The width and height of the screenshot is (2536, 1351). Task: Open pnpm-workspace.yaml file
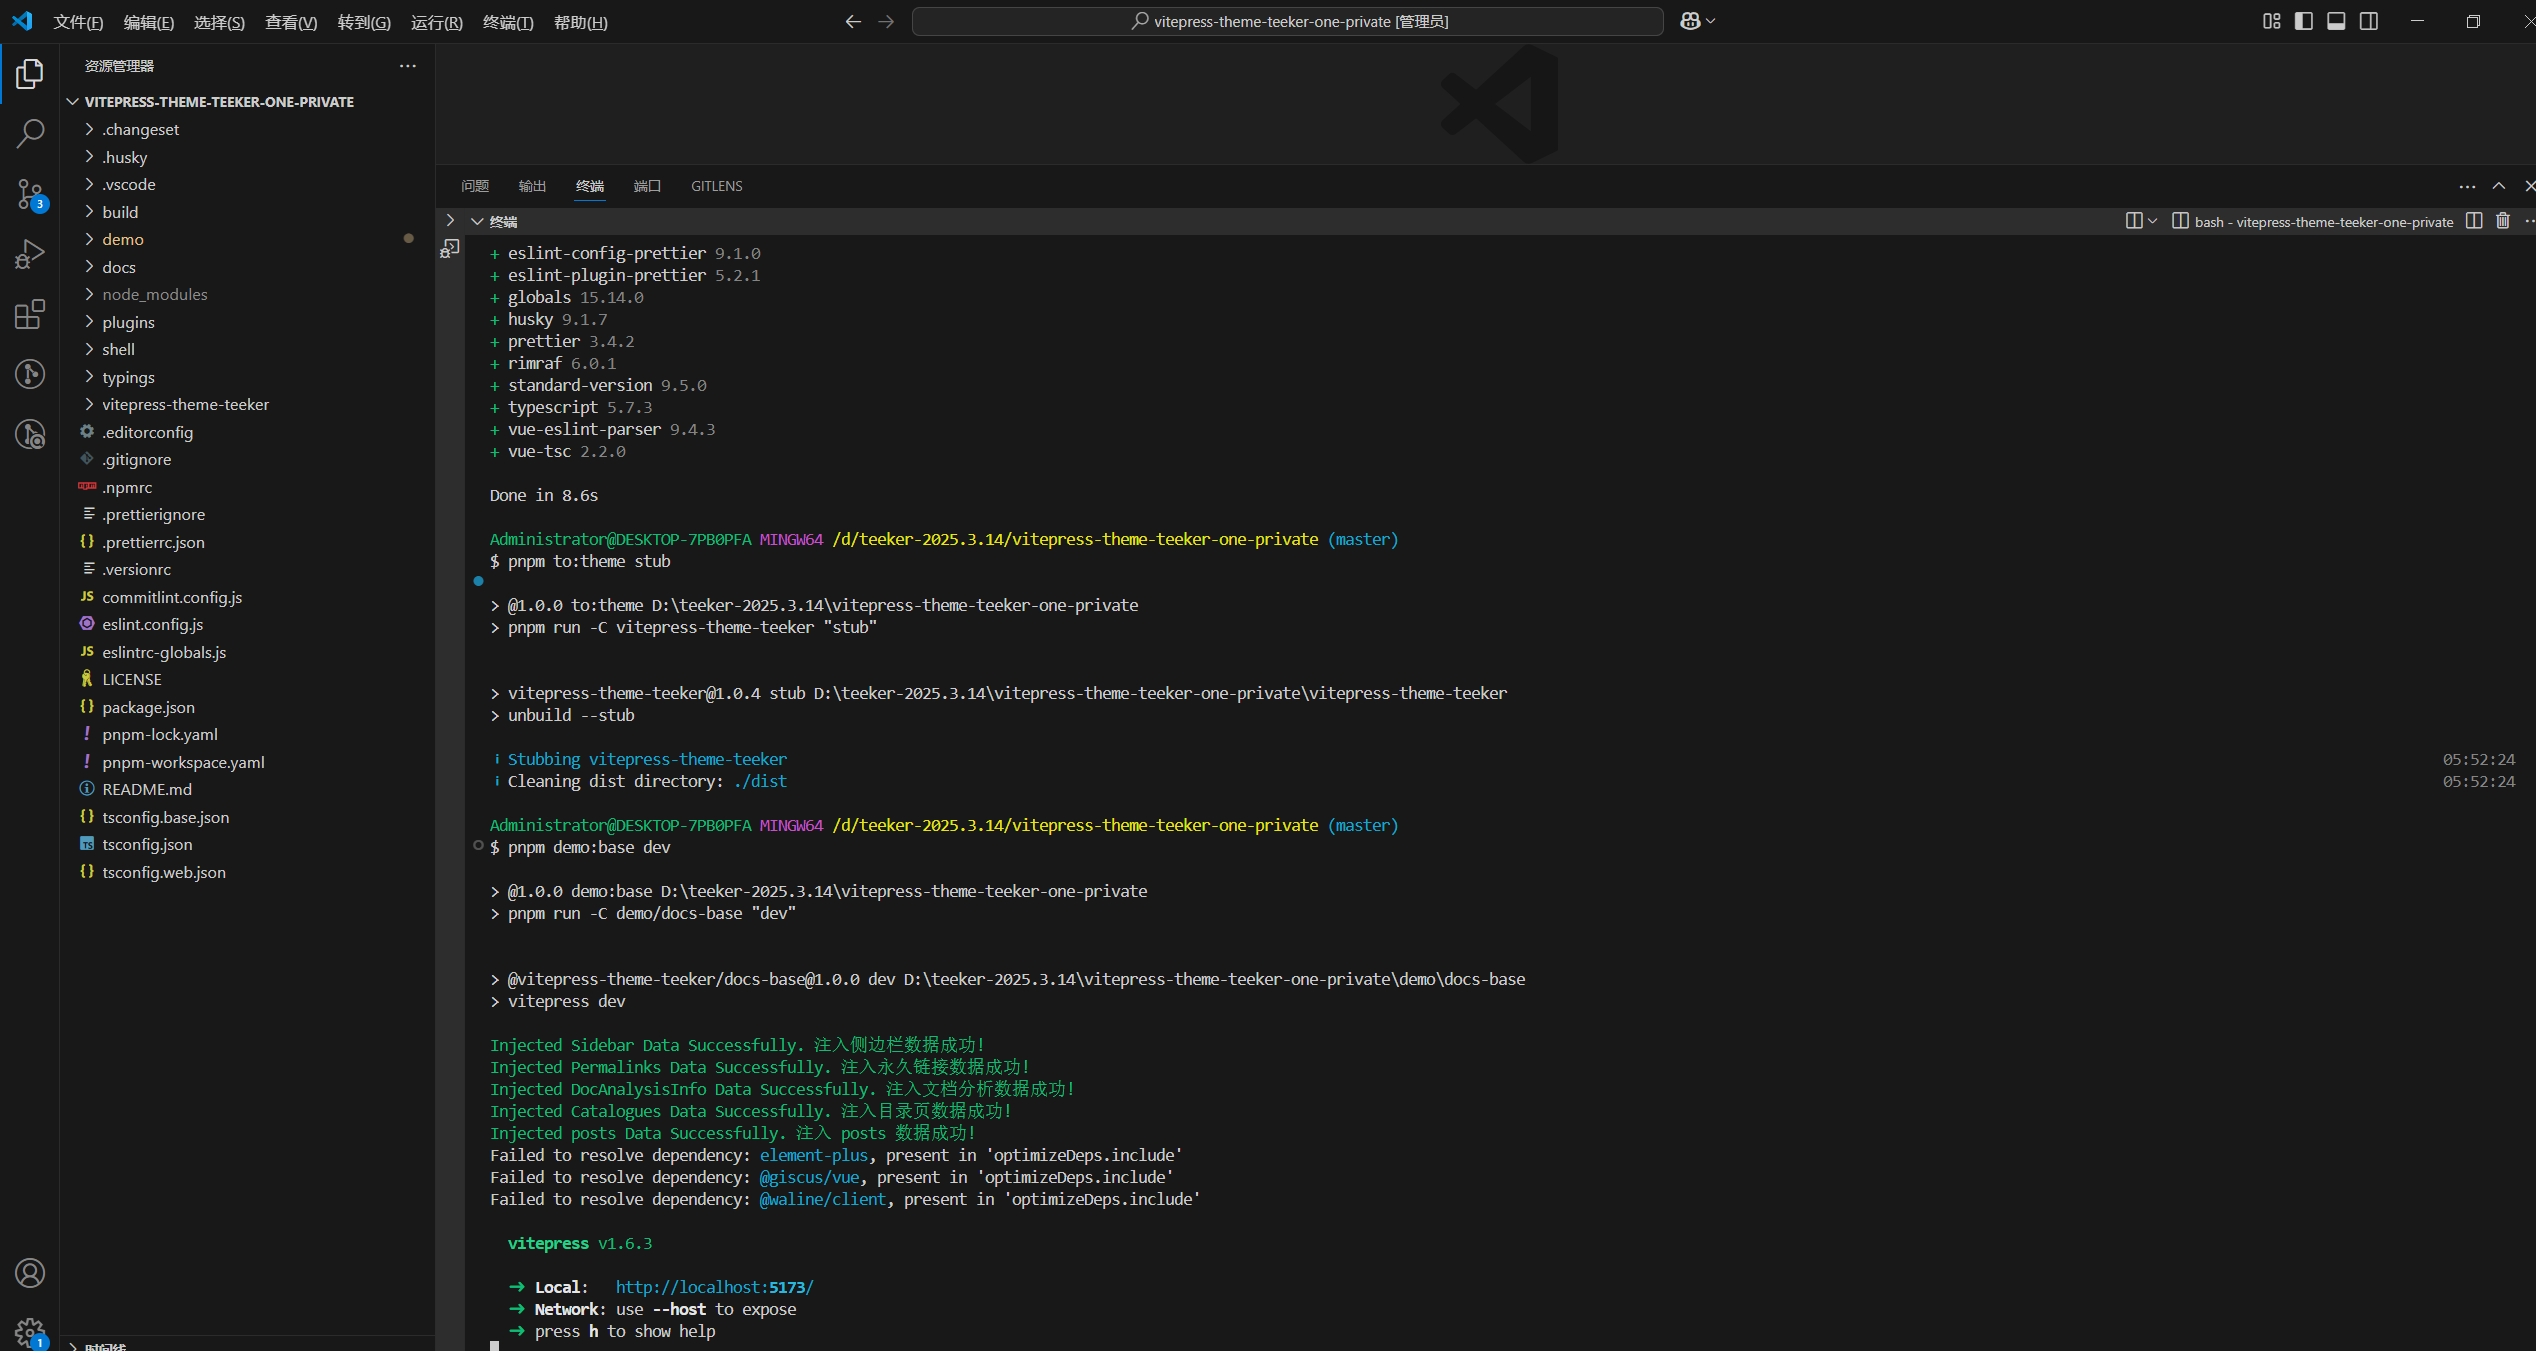(247, 762)
